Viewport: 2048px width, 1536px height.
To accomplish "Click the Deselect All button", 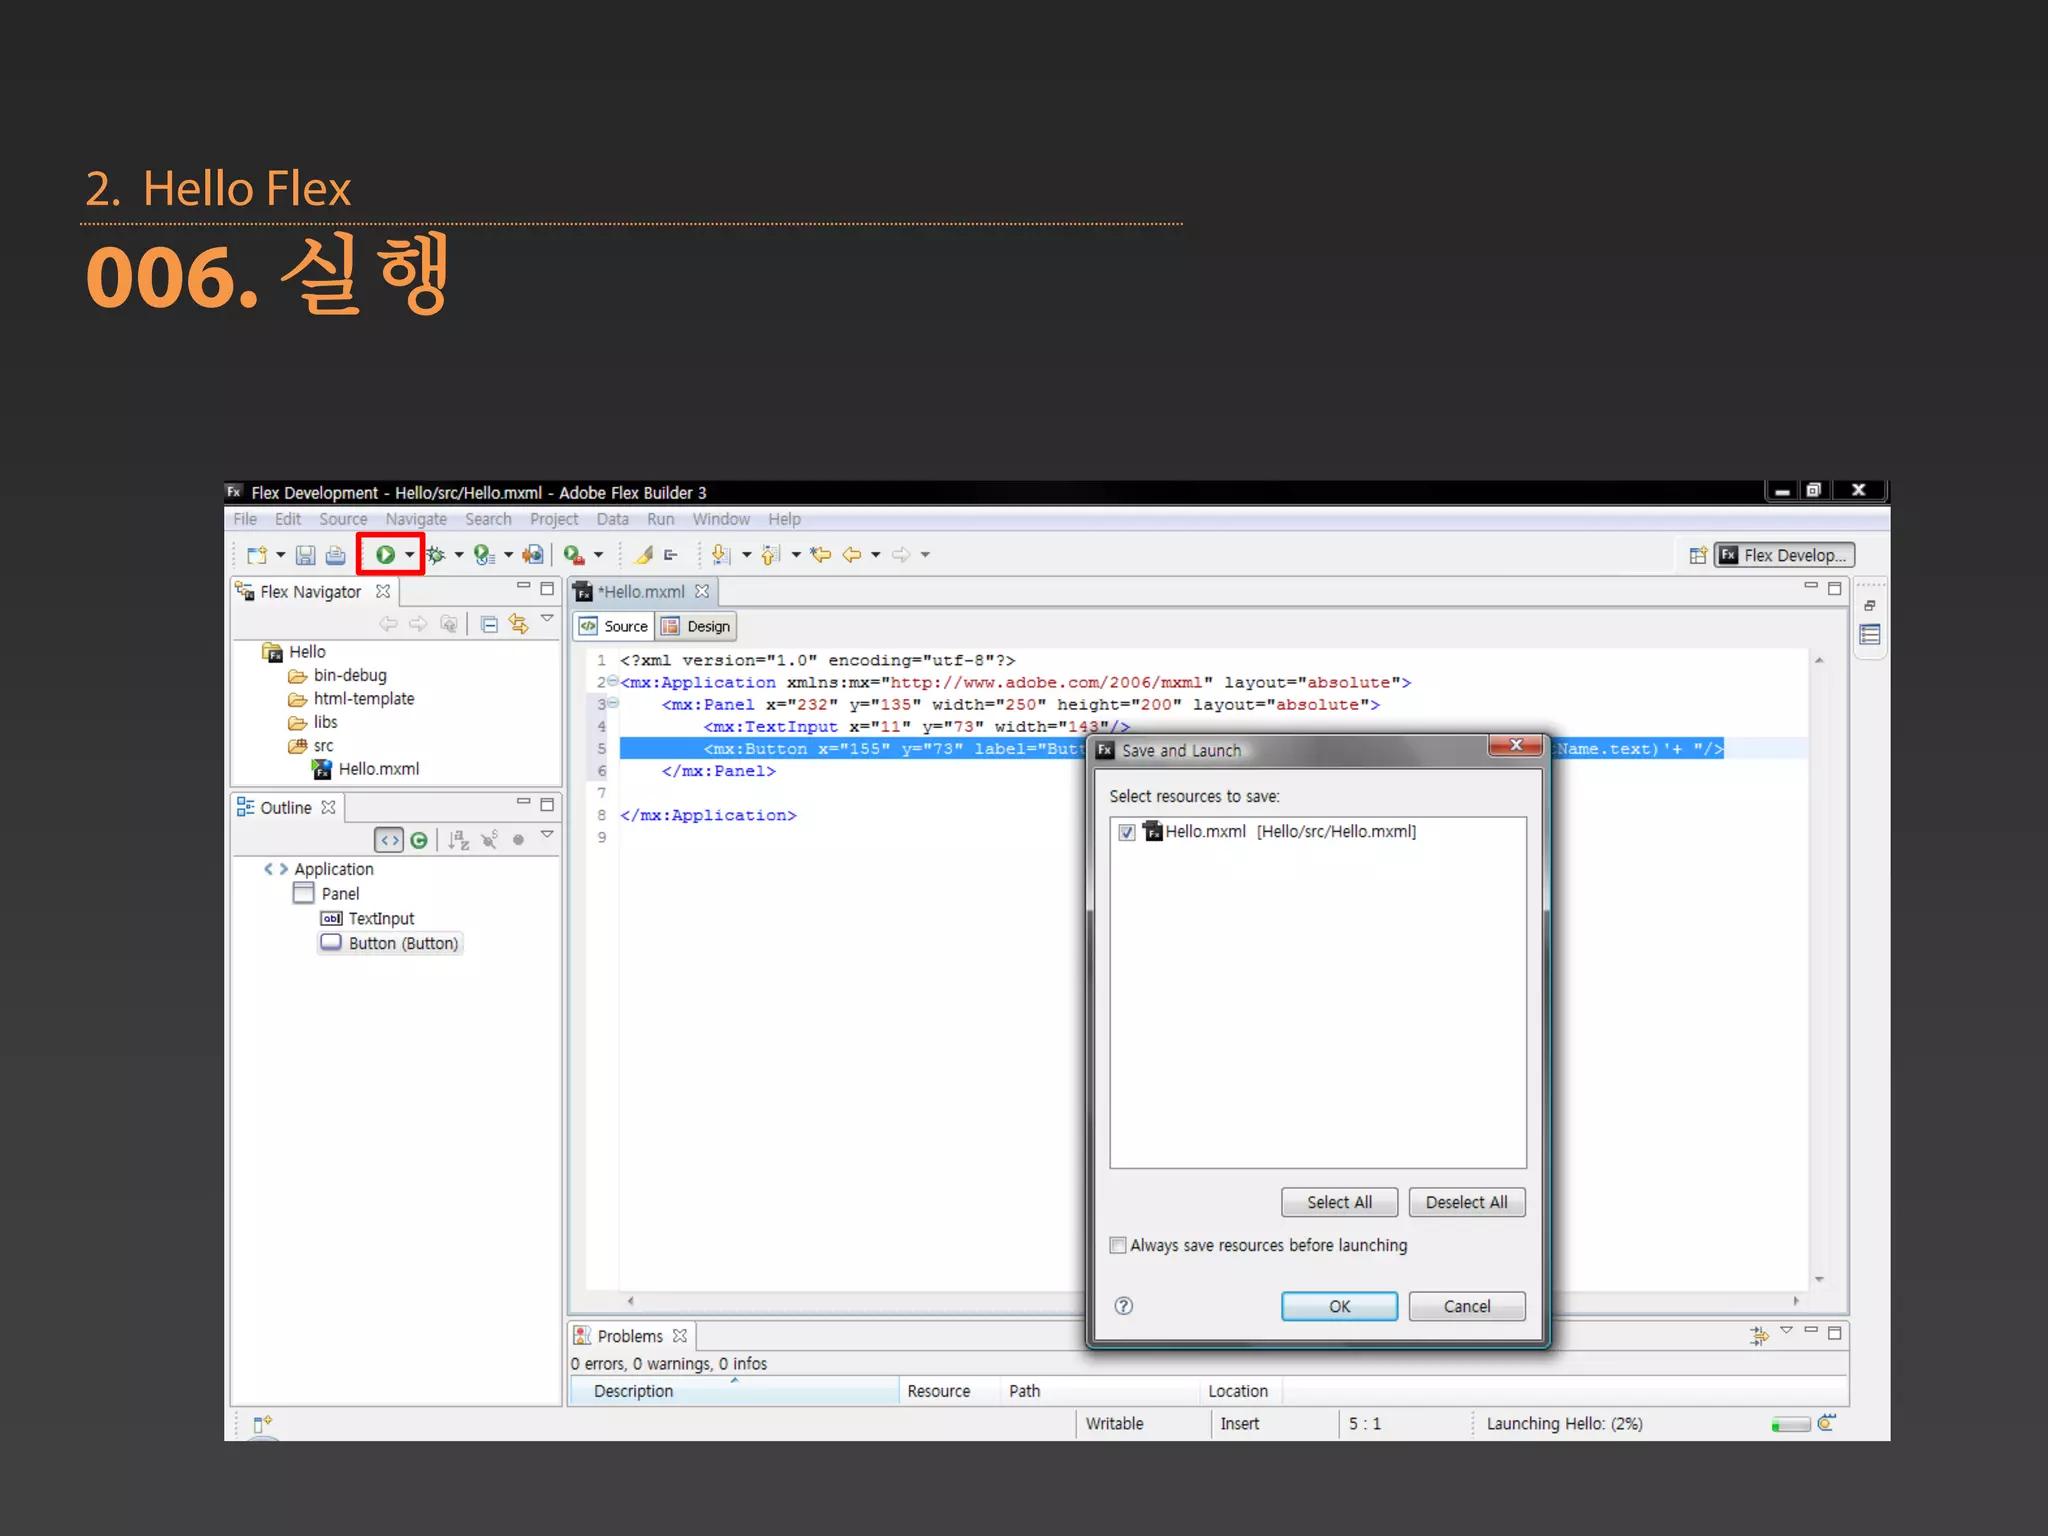I will tap(1466, 1202).
